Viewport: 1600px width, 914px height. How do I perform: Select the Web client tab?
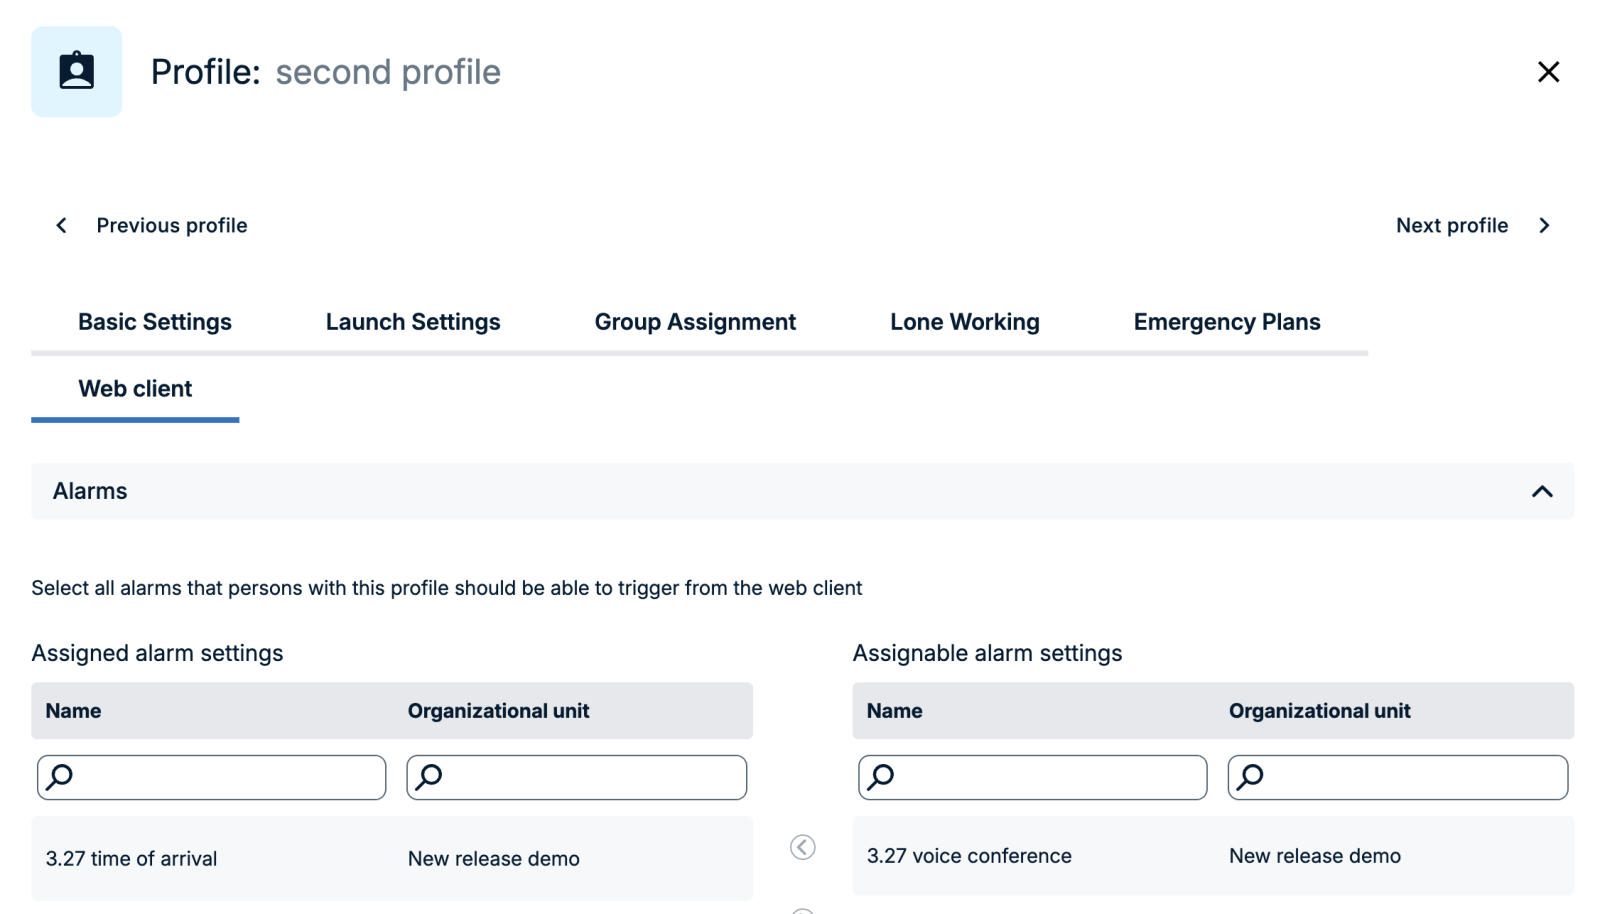[135, 389]
